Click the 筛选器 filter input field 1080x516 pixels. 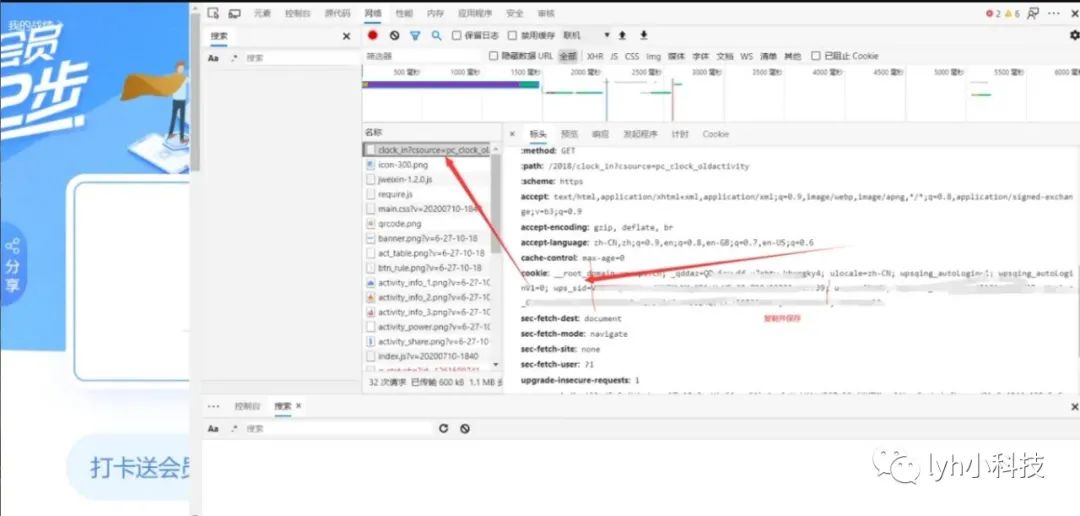click(420, 56)
